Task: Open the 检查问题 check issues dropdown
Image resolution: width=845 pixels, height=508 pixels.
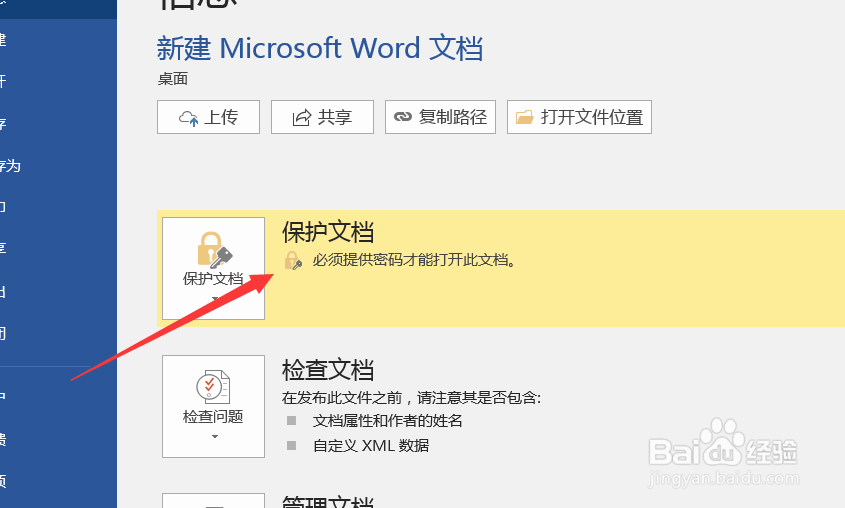Action: tap(213, 406)
